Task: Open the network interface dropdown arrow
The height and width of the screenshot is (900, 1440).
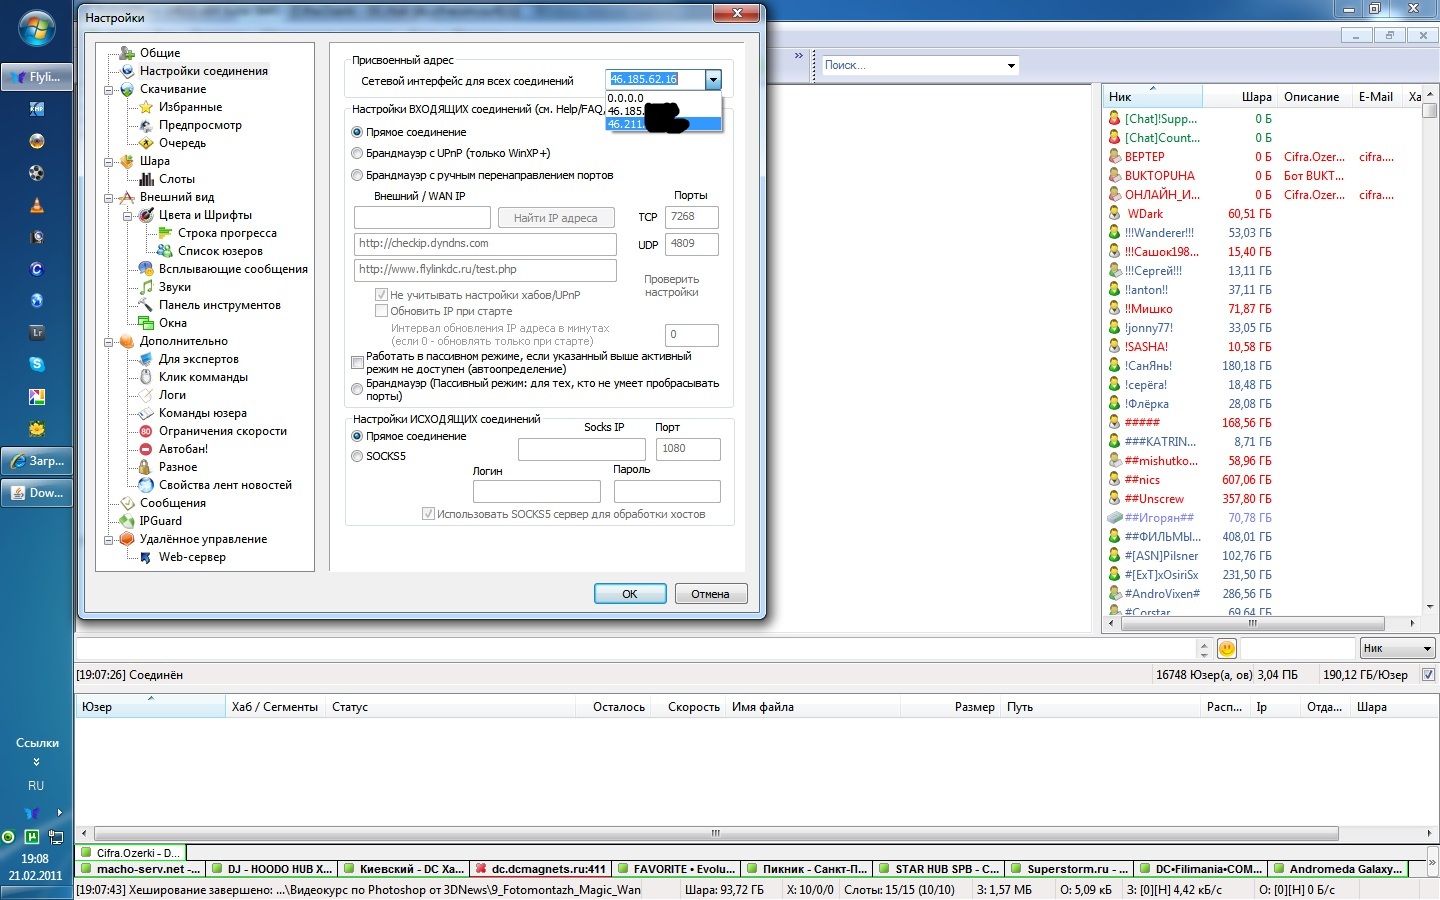Action: point(713,79)
